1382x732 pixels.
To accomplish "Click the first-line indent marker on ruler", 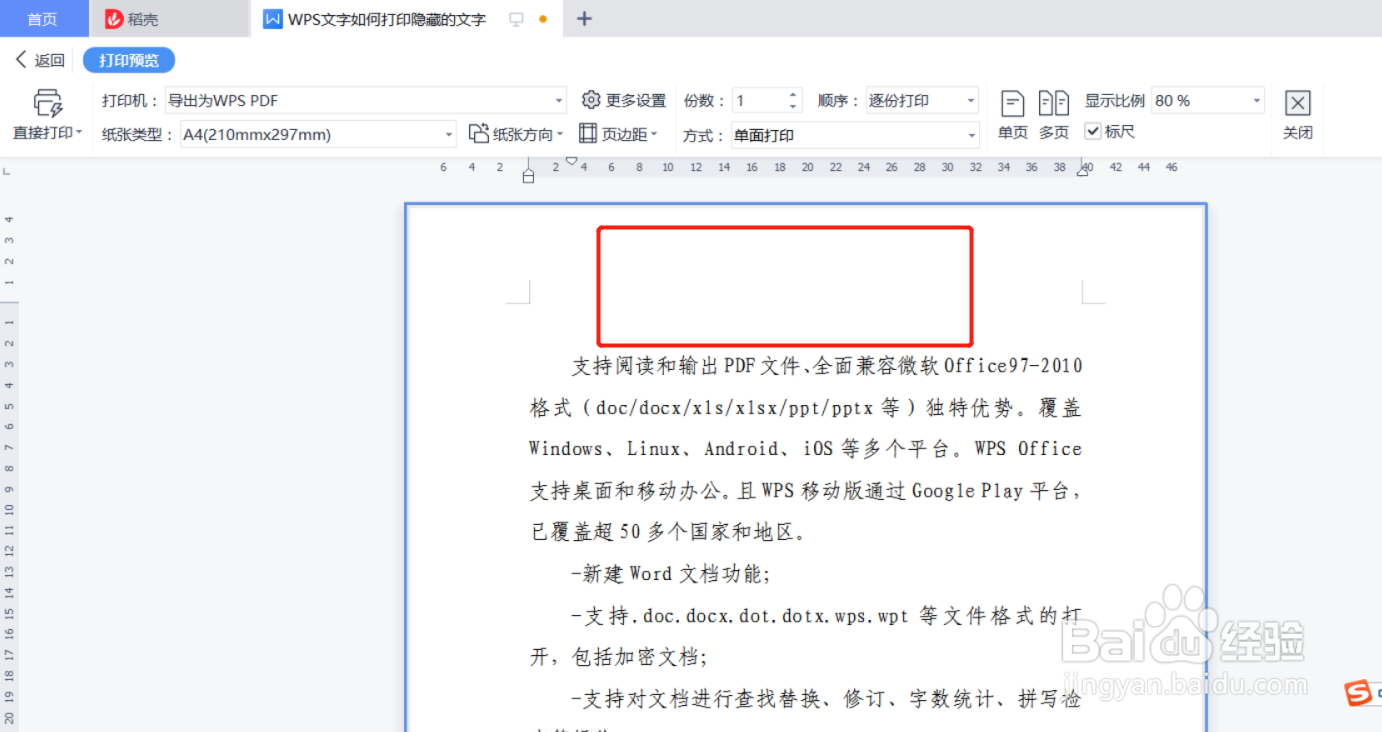I will click(571, 160).
